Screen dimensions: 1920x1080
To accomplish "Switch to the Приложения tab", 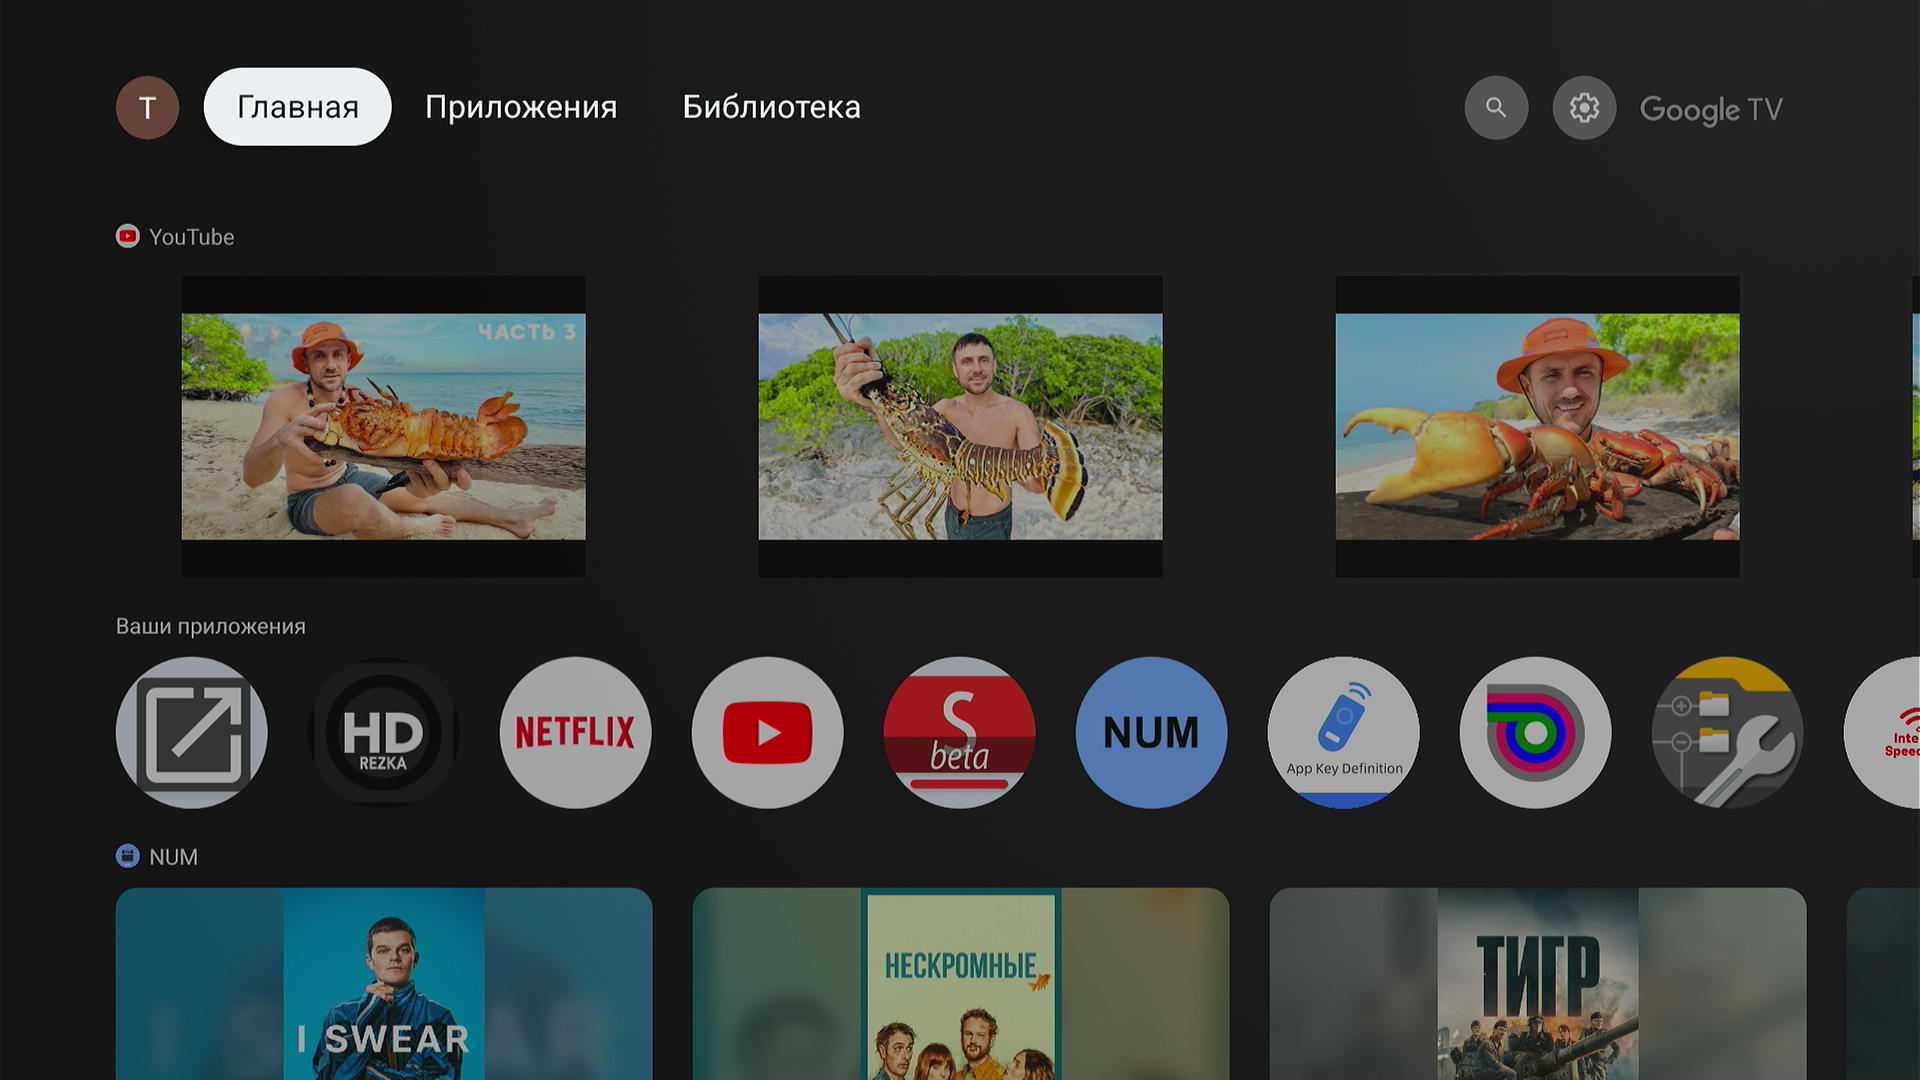I will click(x=520, y=107).
